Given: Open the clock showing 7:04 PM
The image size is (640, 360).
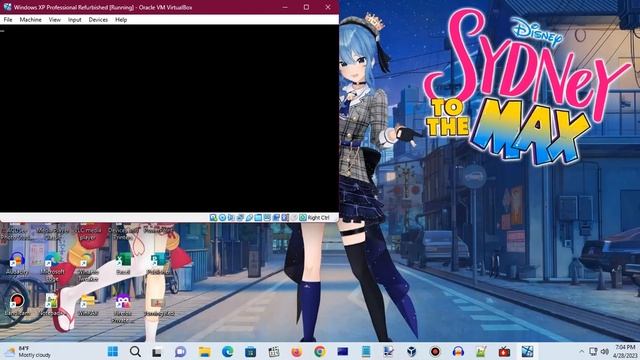Looking at the screenshot, I should coord(625,351).
